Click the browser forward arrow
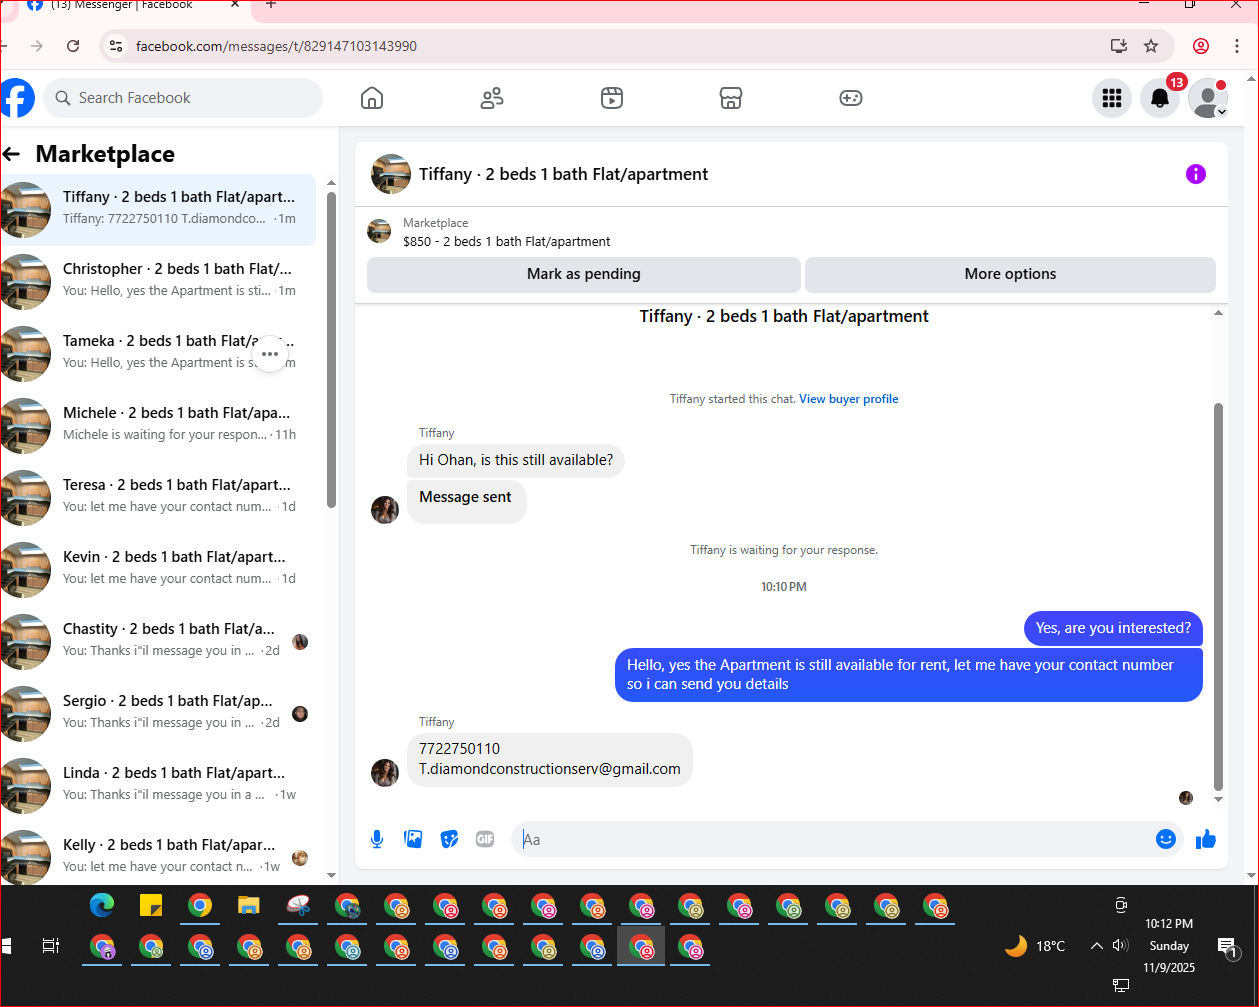The height and width of the screenshot is (1007, 1259). click(x=37, y=46)
